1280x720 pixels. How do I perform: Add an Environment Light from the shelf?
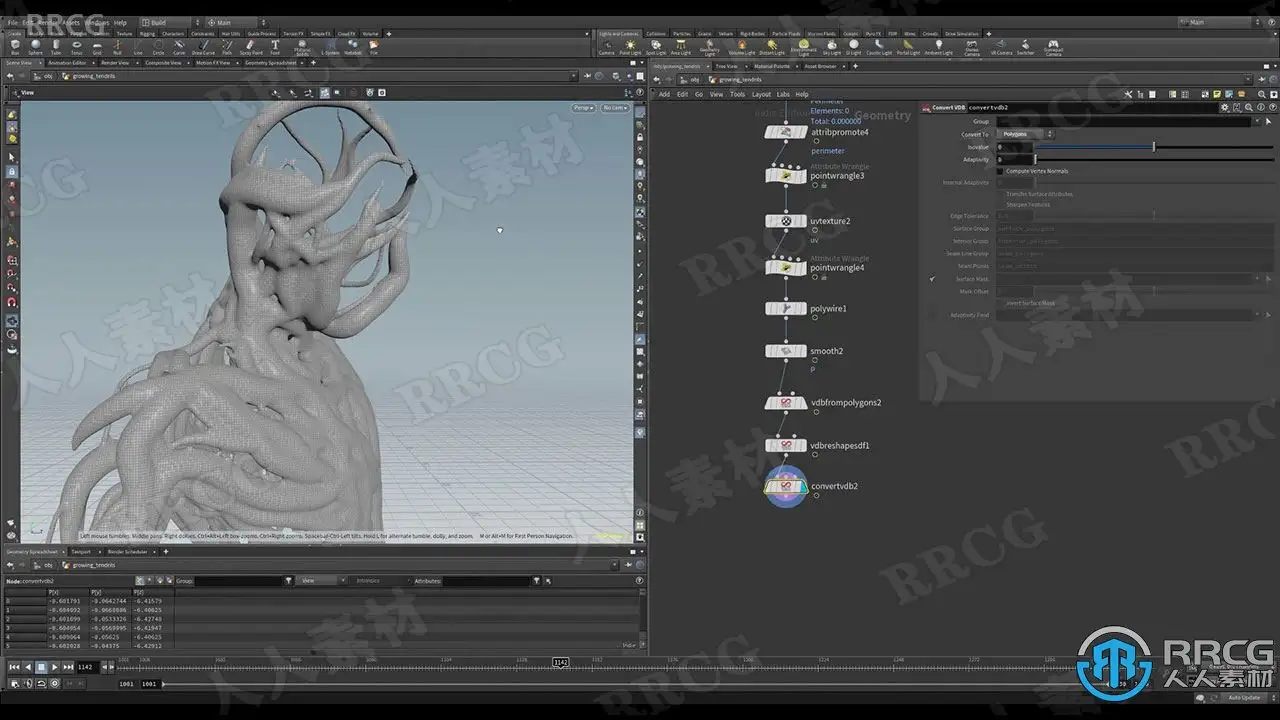[803, 46]
